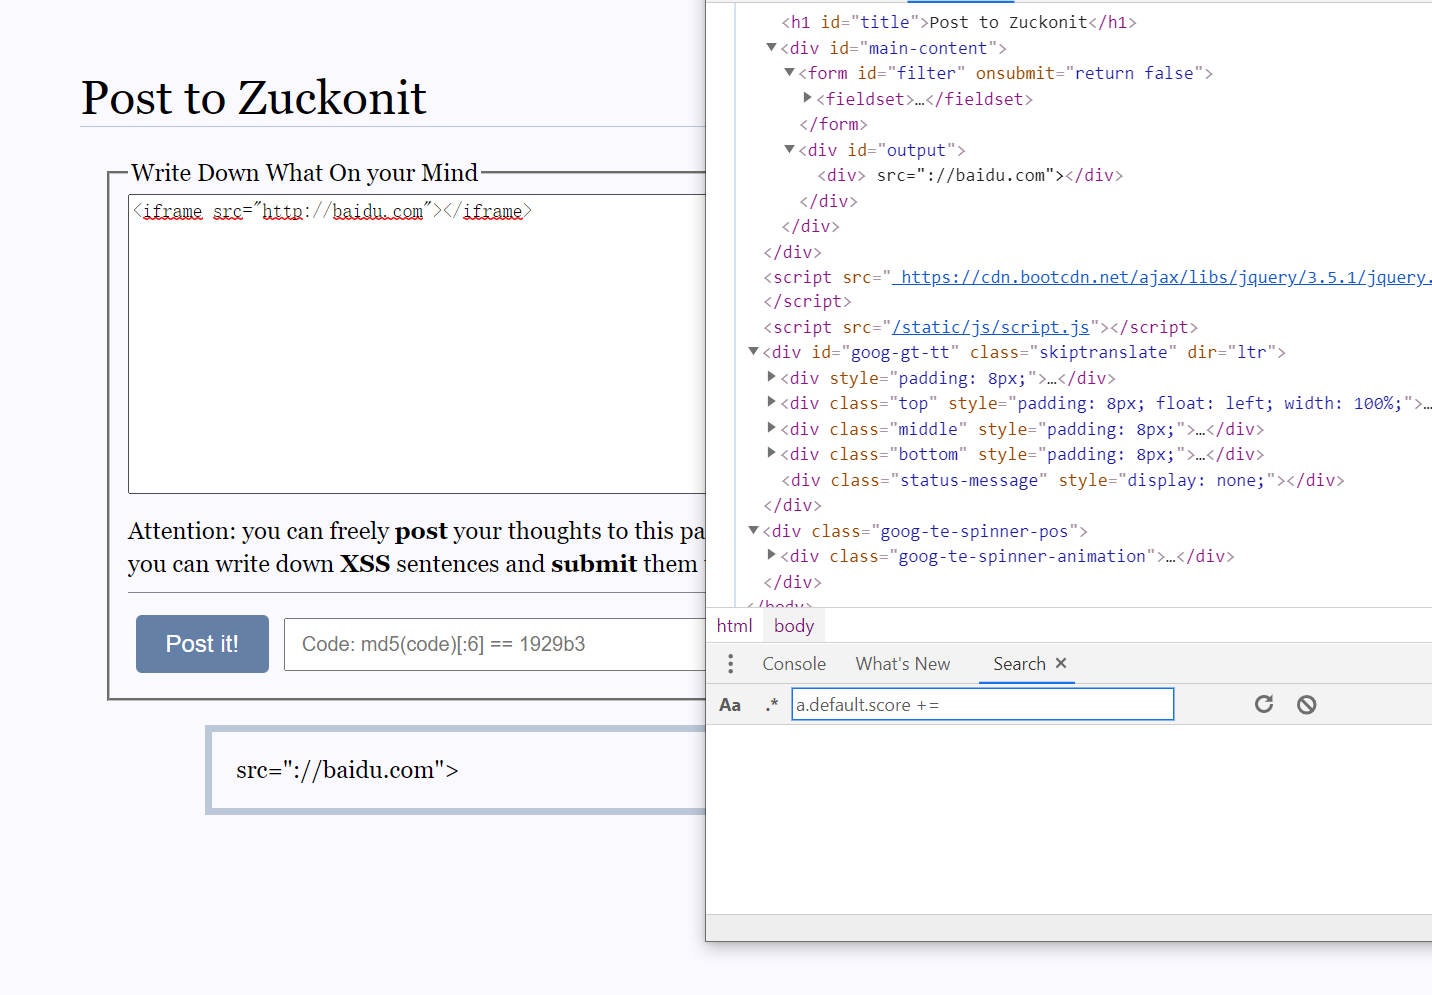Open the /static/js/script.js link

coord(991,327)
